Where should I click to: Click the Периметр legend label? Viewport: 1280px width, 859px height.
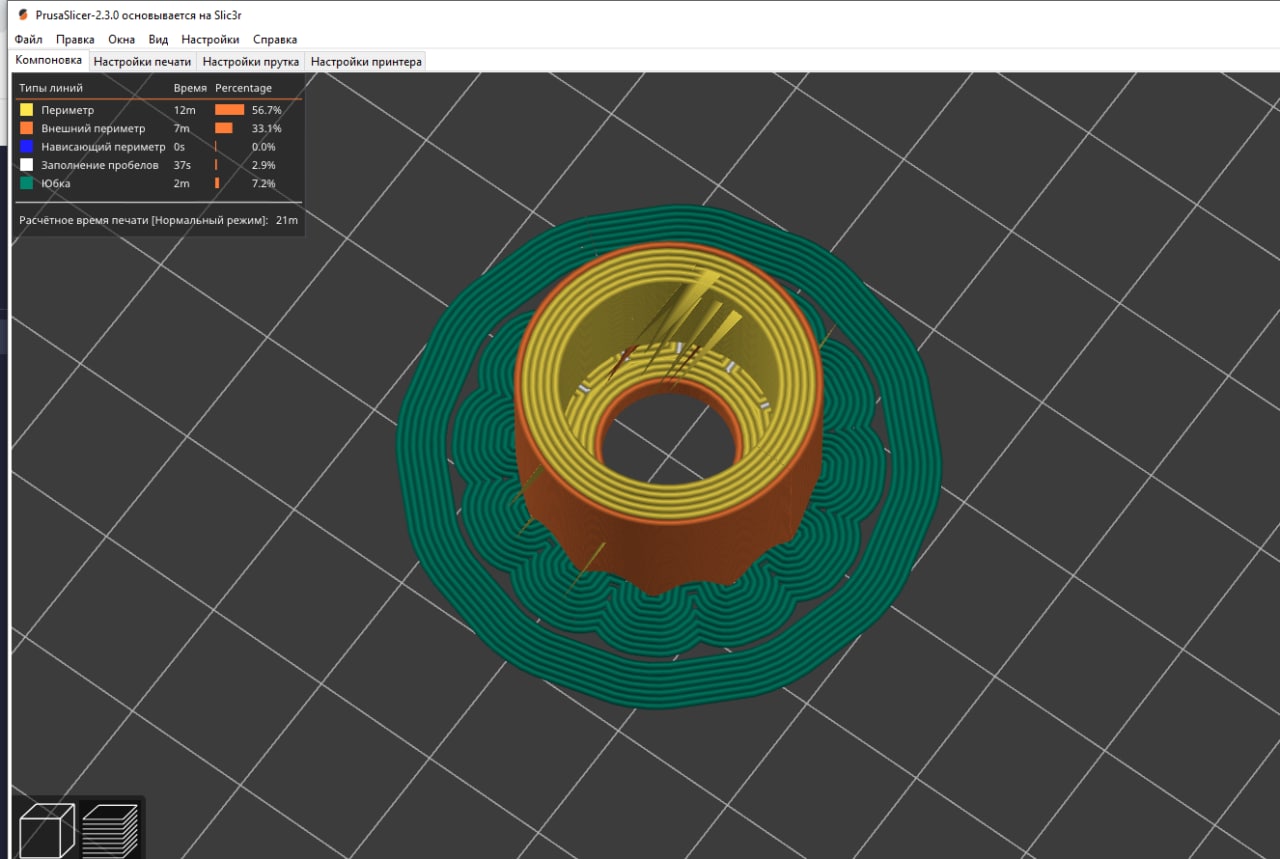click(67, 110)
